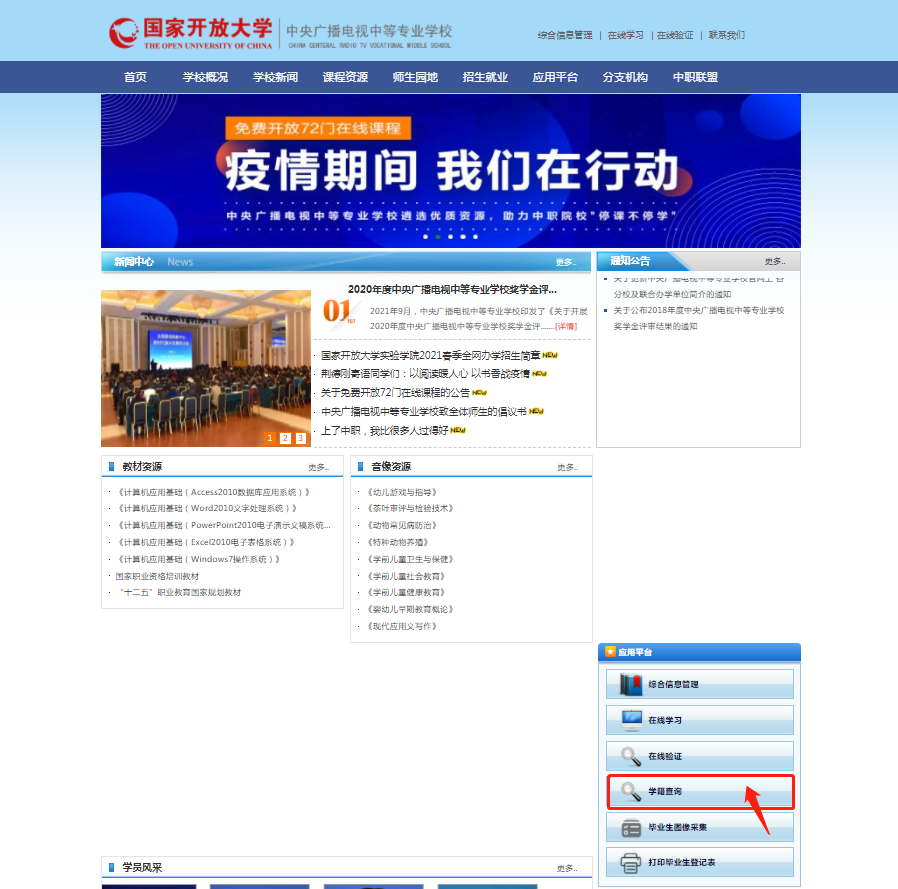Open the 疫情期间 我们在行动 banner
This screenshot has width=898, height=889.
[451, 171]
